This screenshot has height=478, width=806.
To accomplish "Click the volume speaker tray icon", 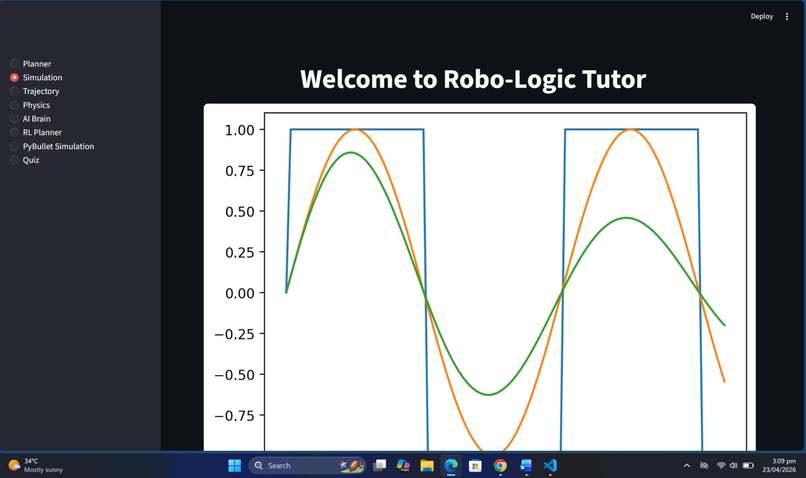I will tap(734, 466).
